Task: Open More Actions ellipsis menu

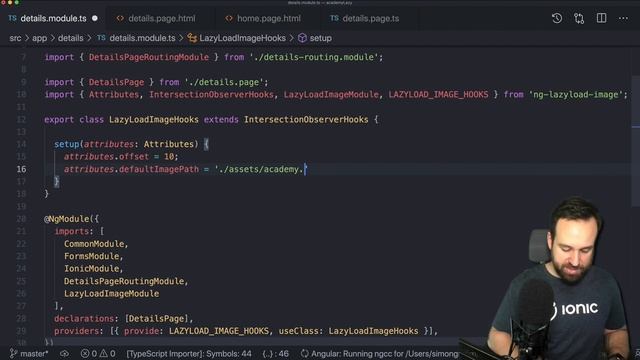Action: 623,18
